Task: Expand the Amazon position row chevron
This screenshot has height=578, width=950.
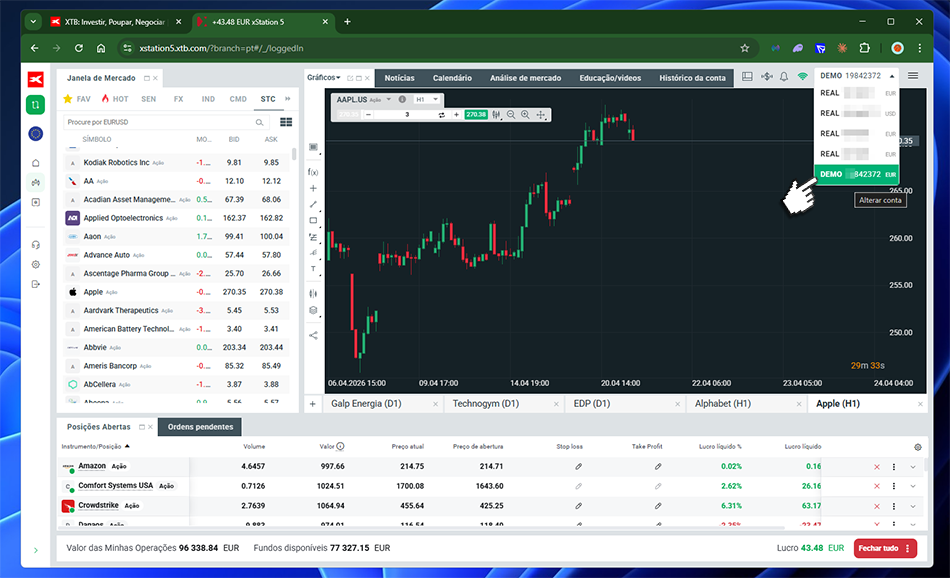Action: click(913, 467)
